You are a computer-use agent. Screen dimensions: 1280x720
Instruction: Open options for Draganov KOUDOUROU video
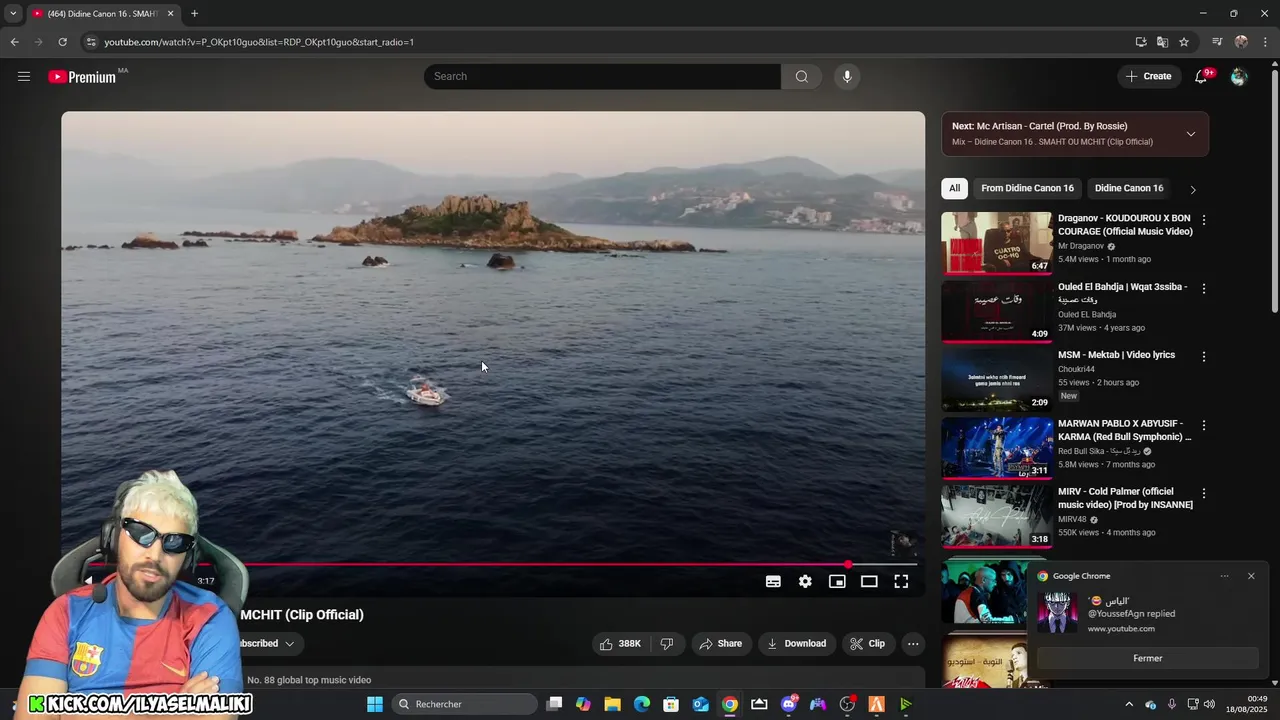[1203, 220]
